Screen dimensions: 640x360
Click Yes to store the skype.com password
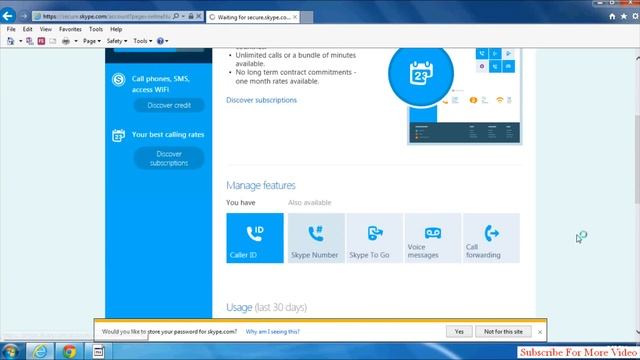coord(459,332)
